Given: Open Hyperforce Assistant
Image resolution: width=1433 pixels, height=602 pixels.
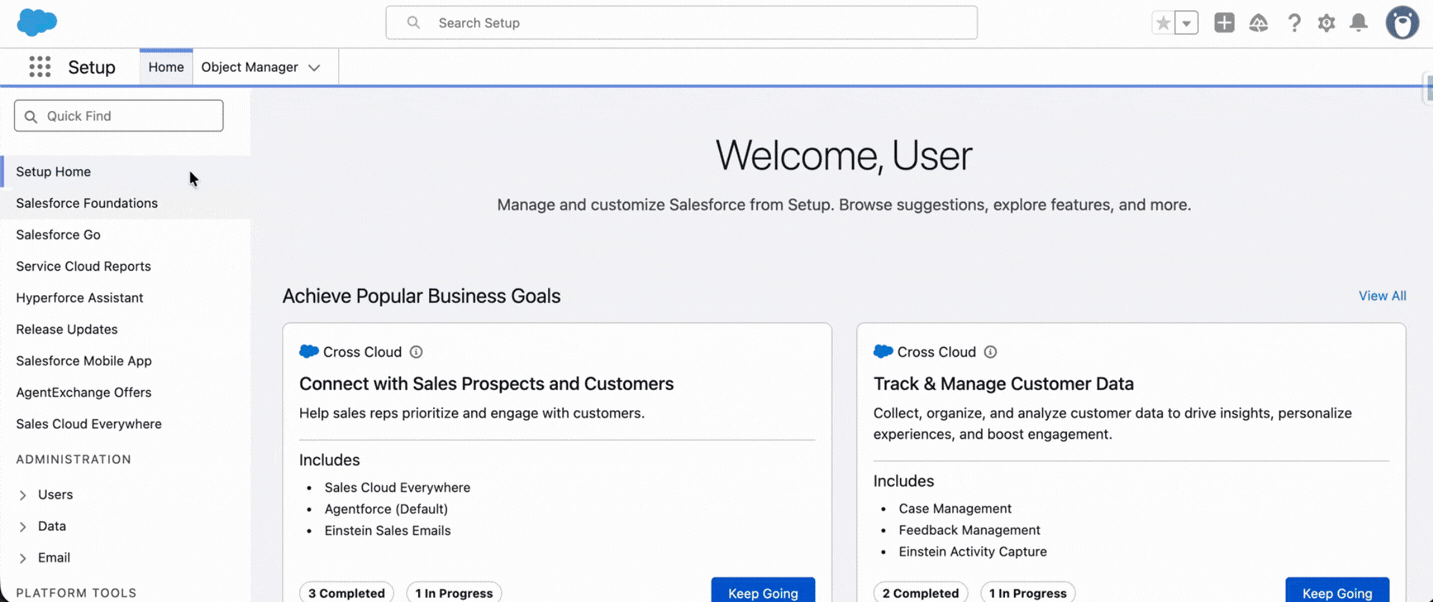Looking at the screenshot, I should (x=79, y=298).
